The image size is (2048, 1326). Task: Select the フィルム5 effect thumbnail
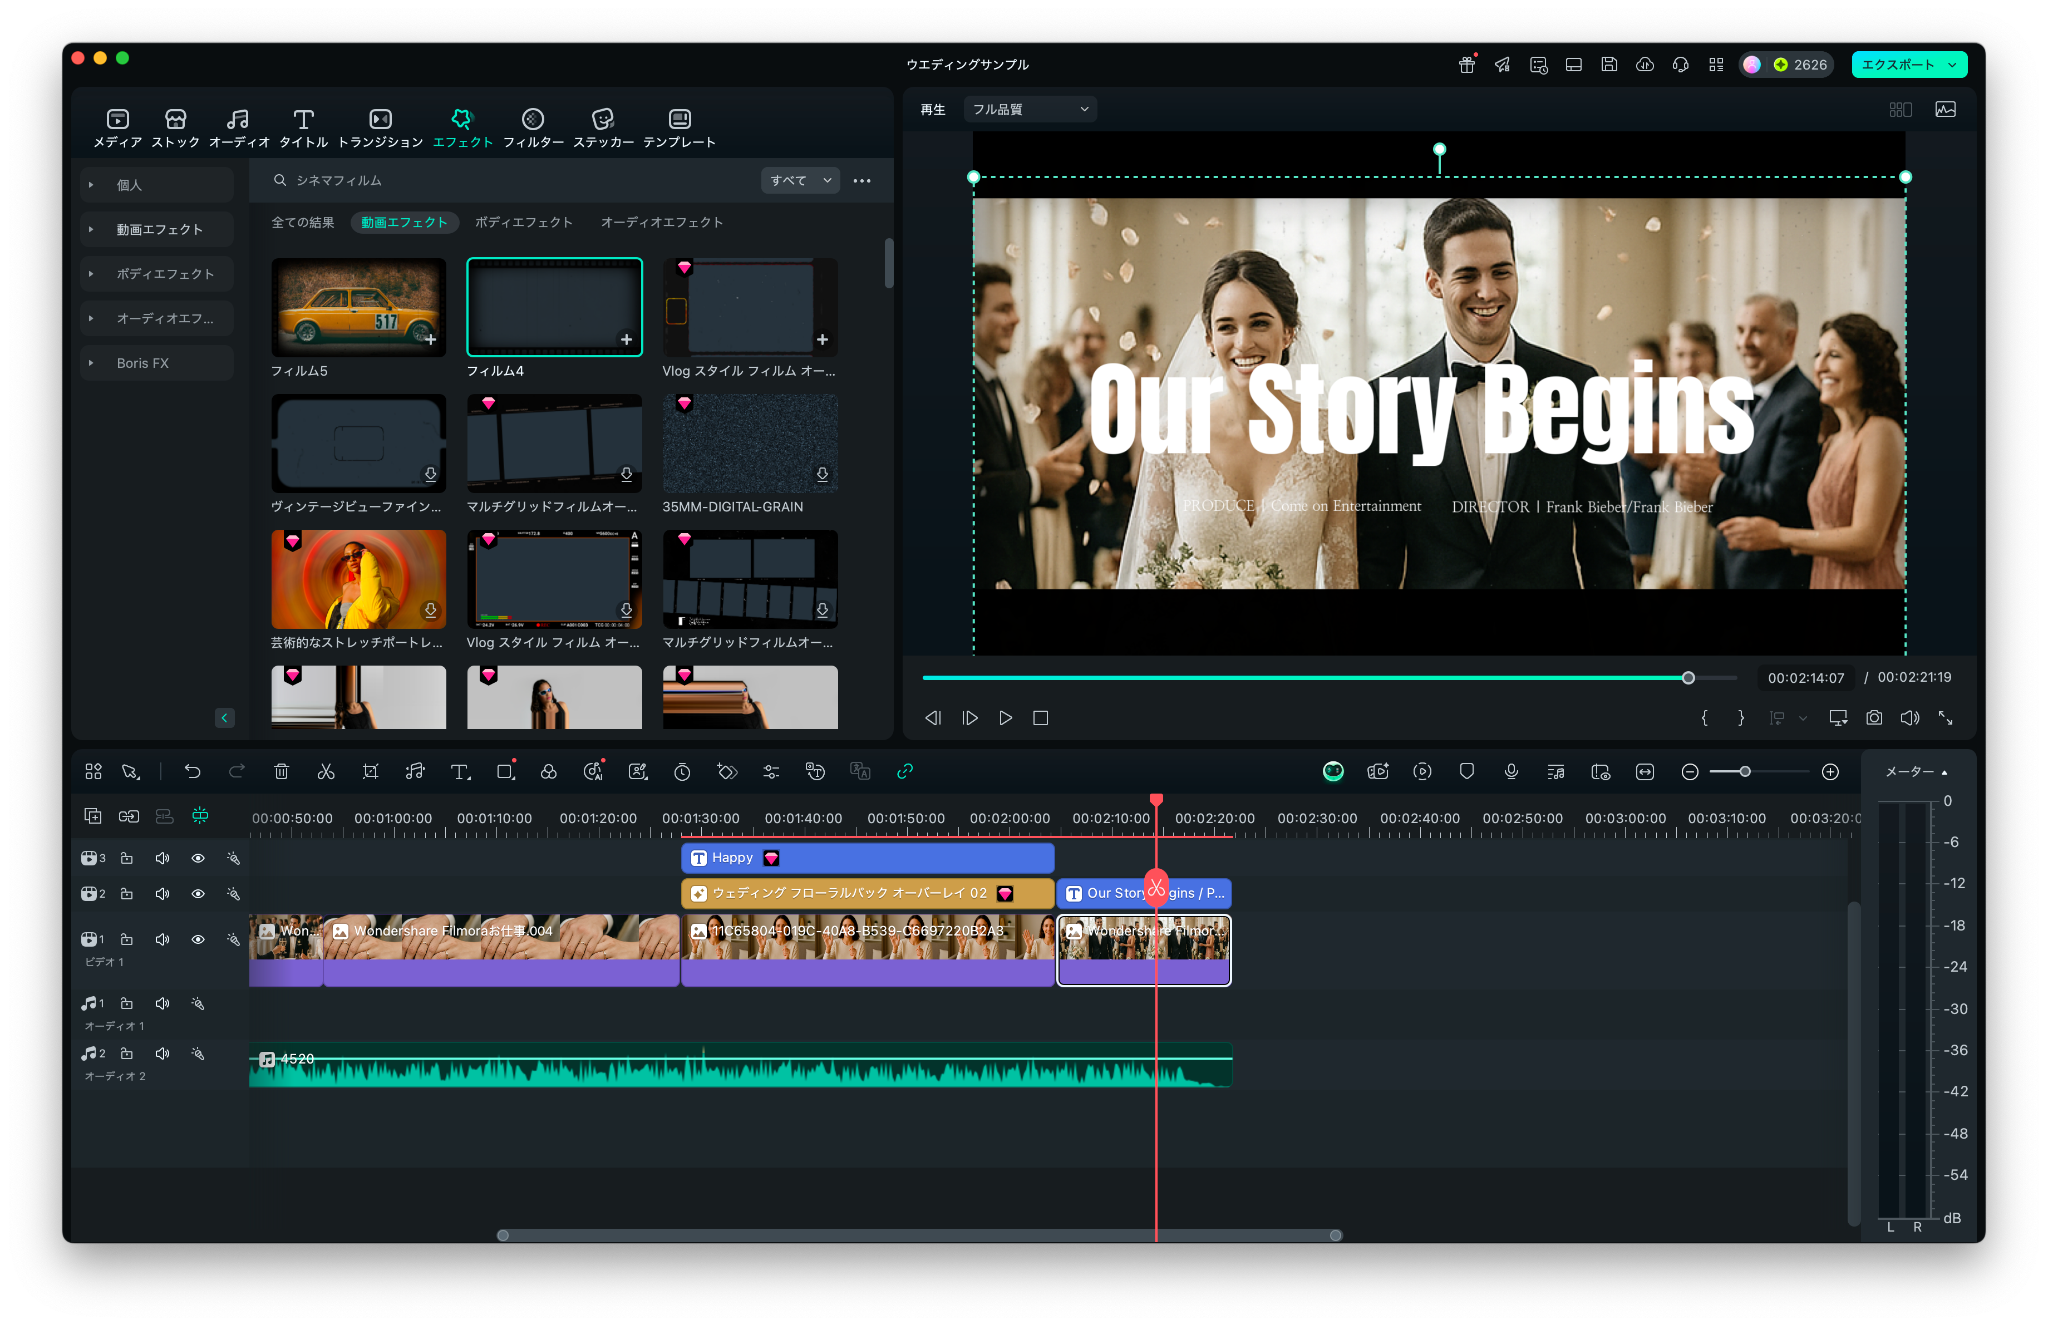[358, 307]
